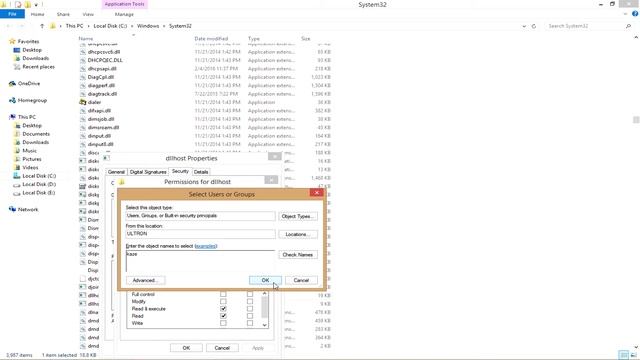Open the examples link for object names
This screenshot has width=640, height=360.
(206, 246)
